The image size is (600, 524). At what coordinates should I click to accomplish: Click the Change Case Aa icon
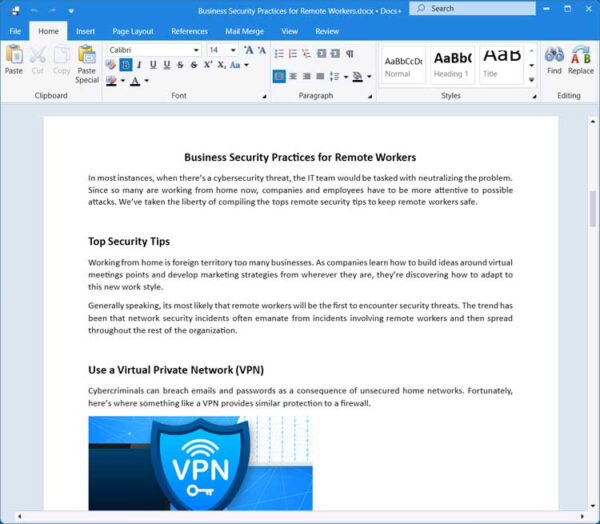(235, 65)
